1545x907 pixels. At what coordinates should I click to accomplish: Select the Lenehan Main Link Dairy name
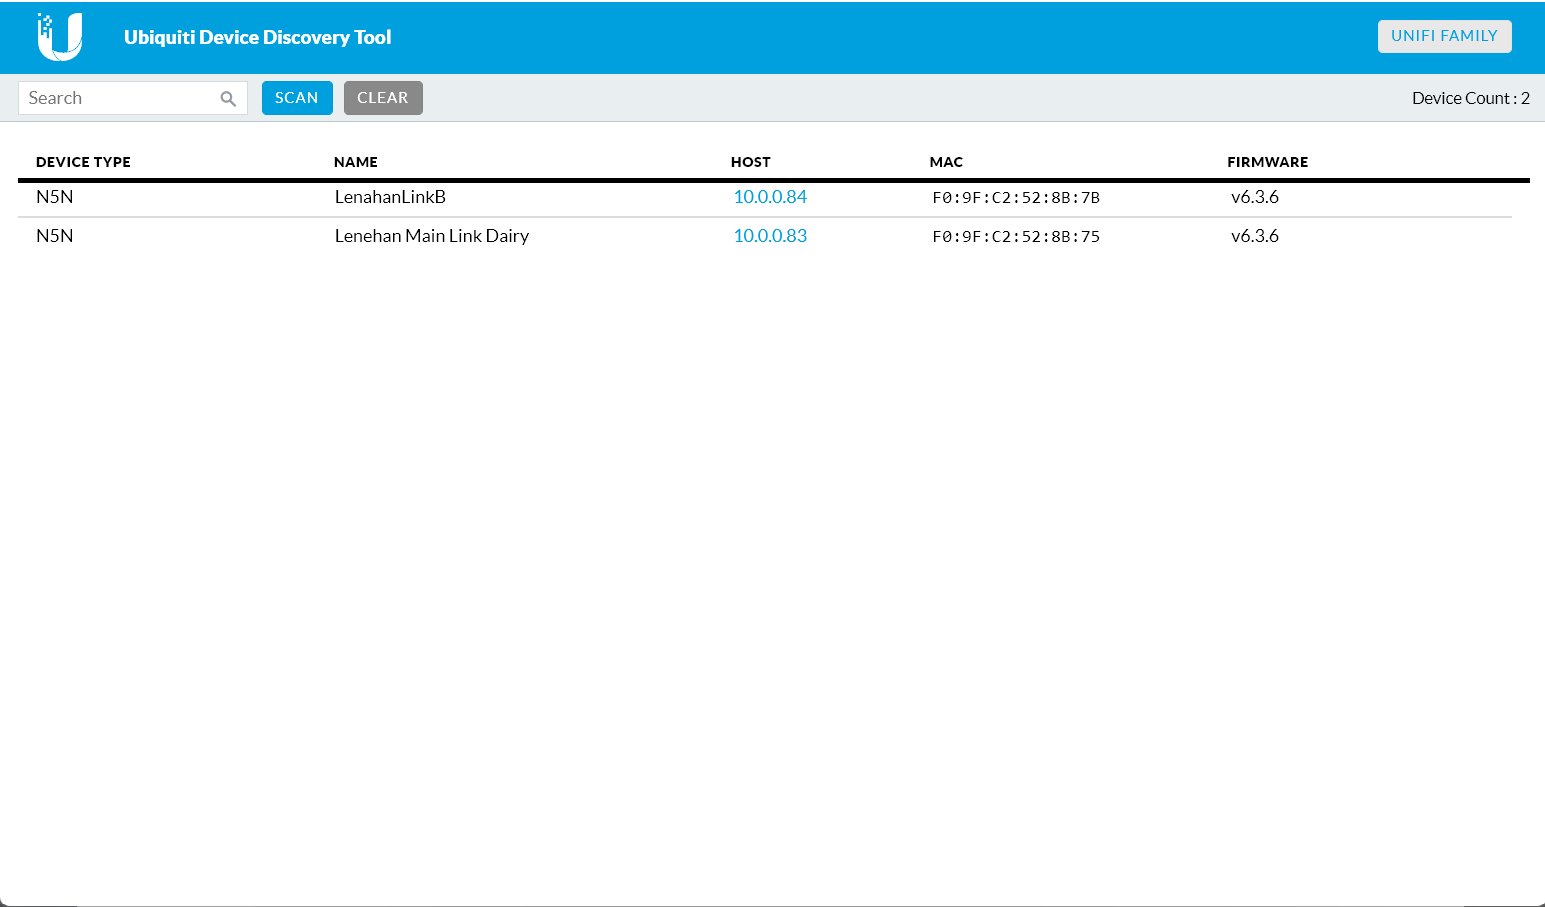(x=431, y=236)
